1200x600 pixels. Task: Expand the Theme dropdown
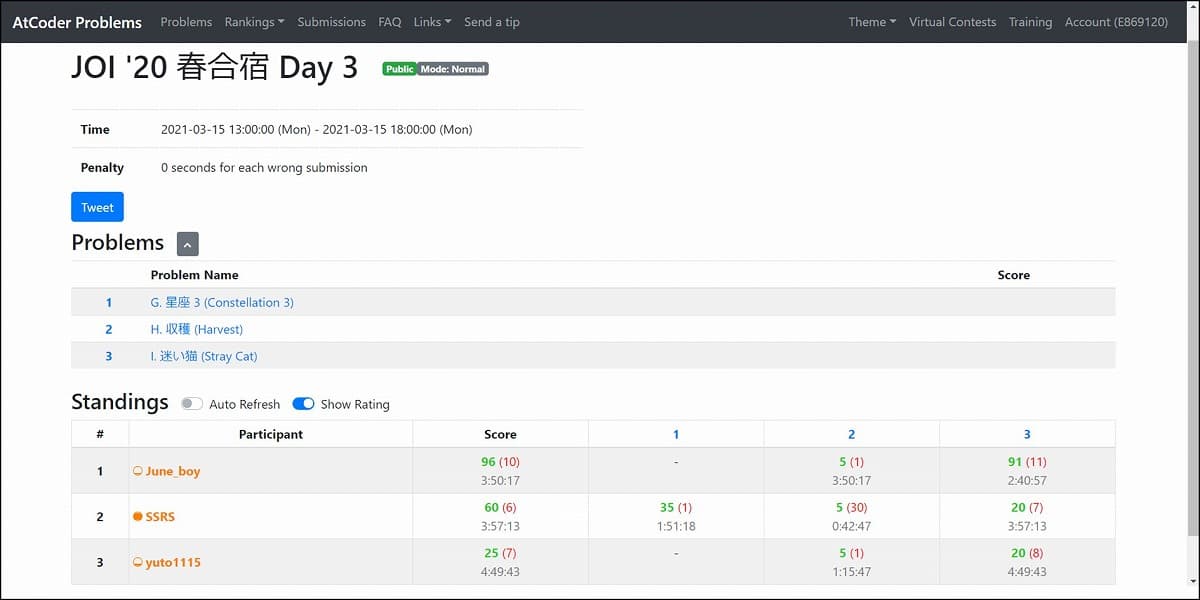click(872, 22)
